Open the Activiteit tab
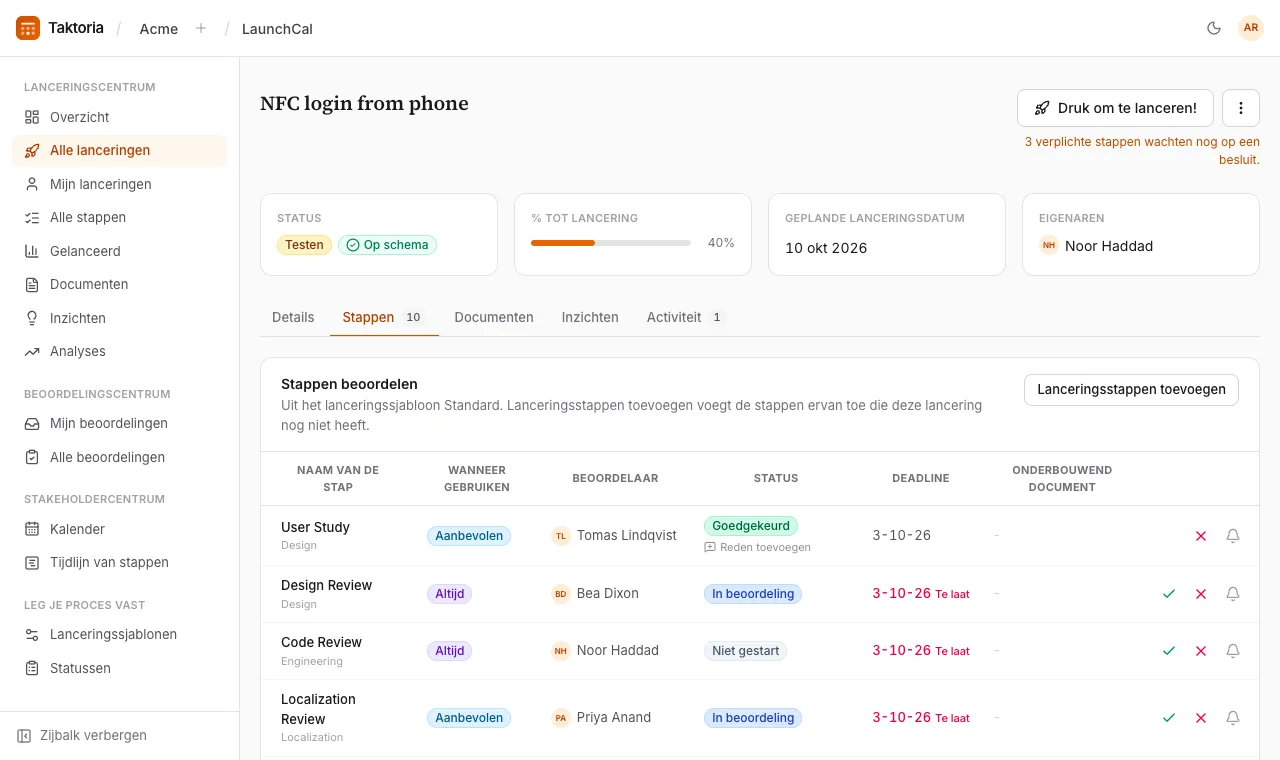The image size is (1280, 760). coord(685,317)
